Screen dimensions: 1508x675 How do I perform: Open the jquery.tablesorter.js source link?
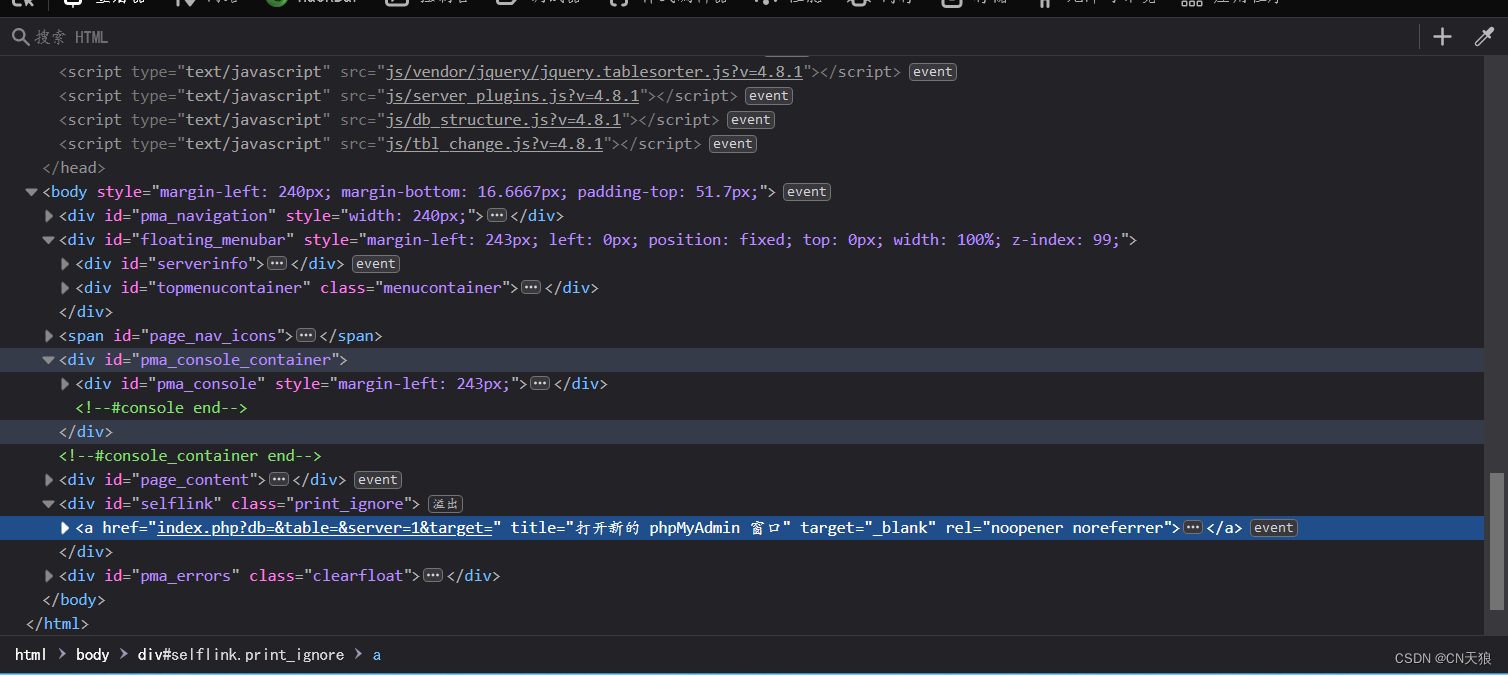595,72
